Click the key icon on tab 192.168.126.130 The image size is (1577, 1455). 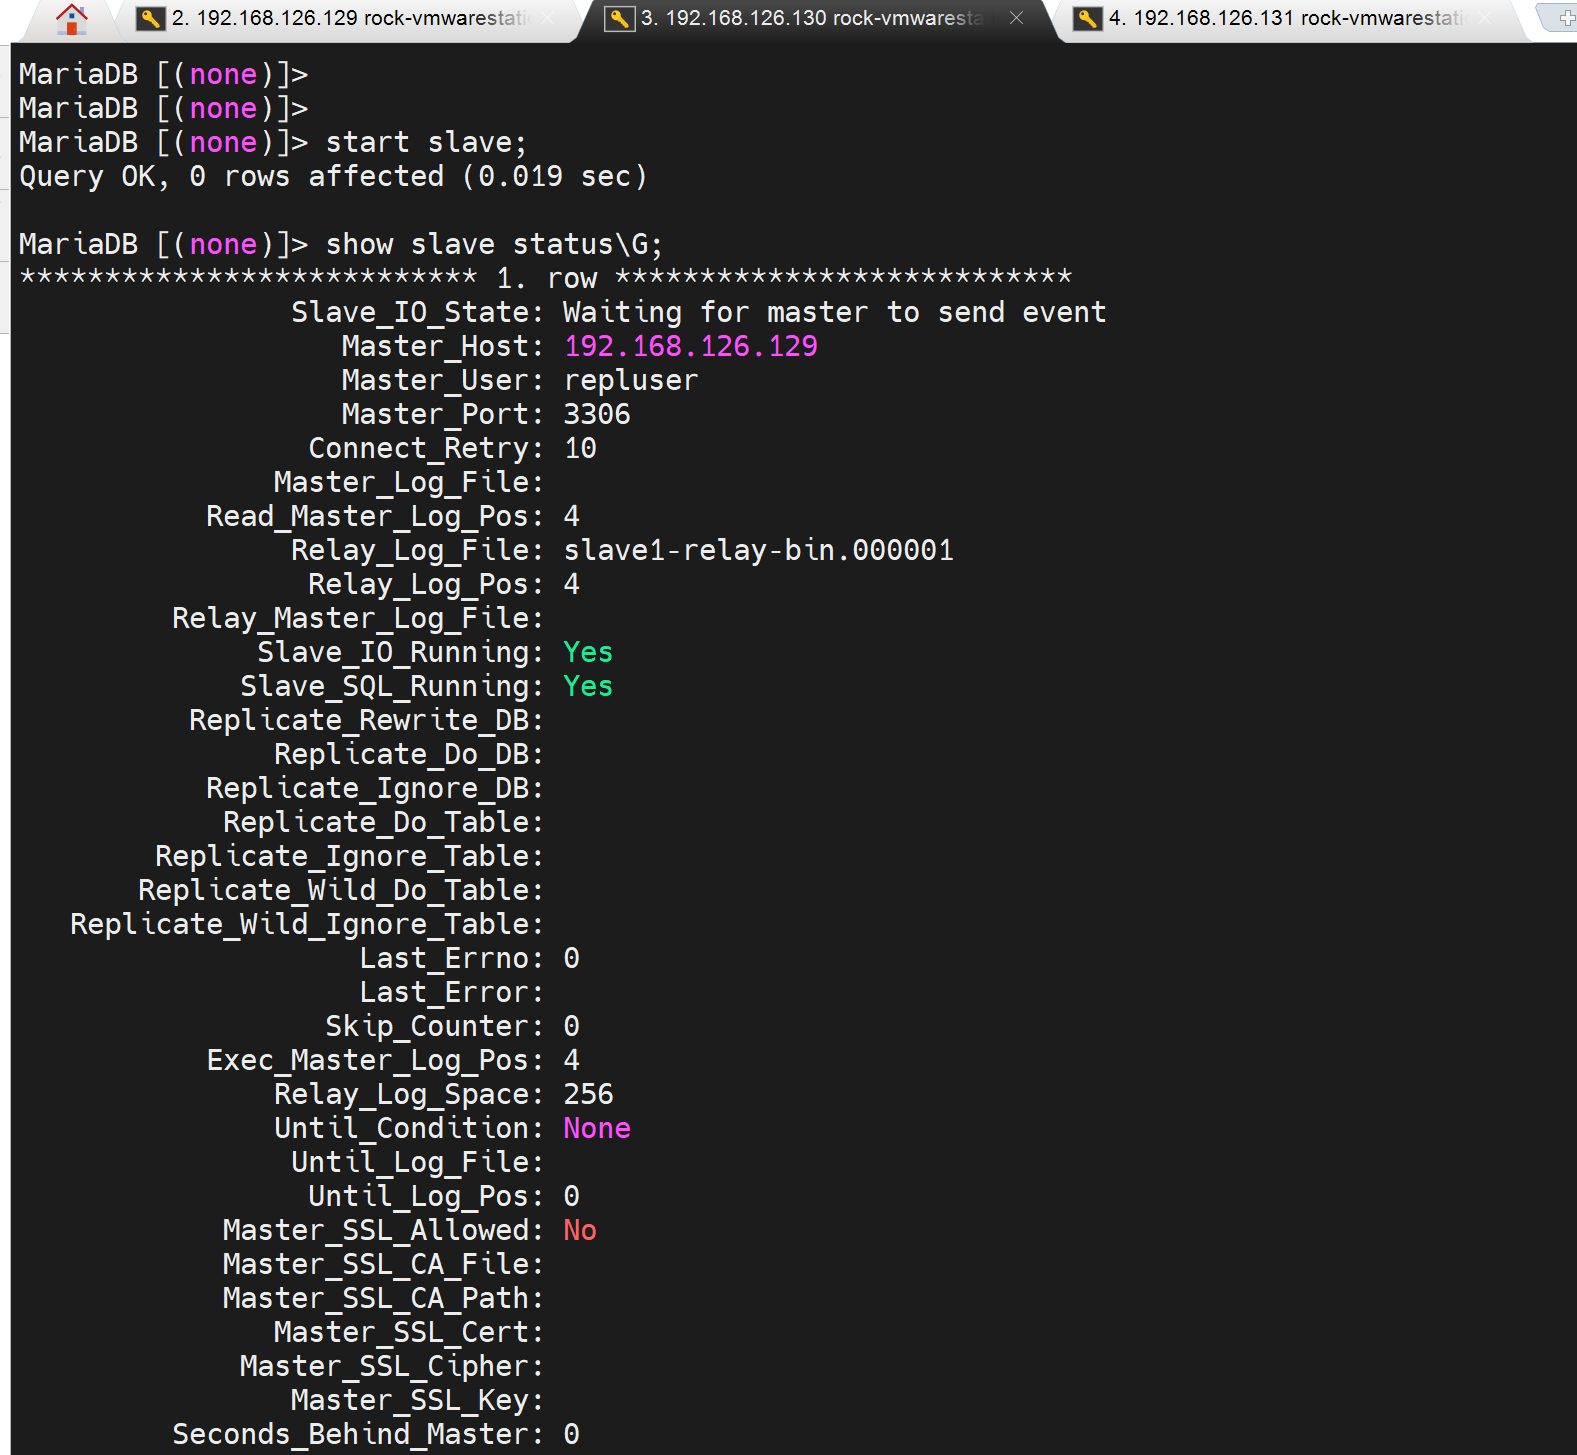coord(620,18)
